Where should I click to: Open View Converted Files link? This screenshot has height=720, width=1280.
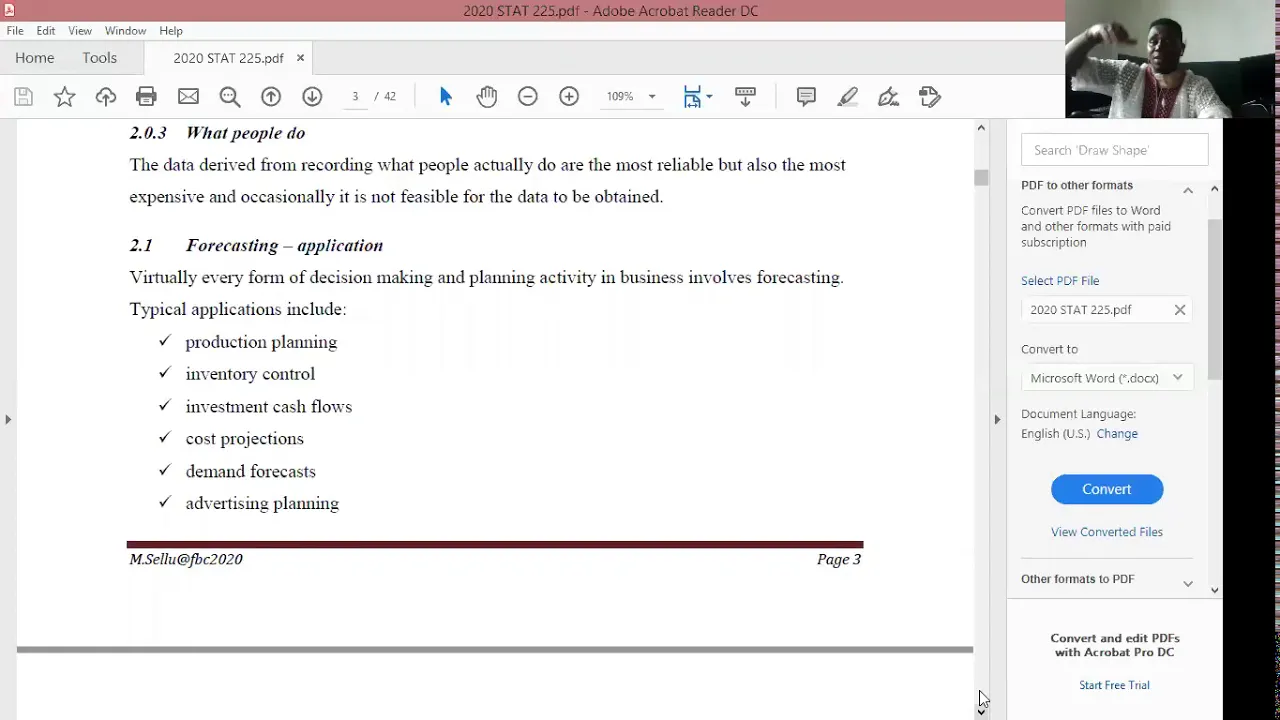(x=1107, y=532)
